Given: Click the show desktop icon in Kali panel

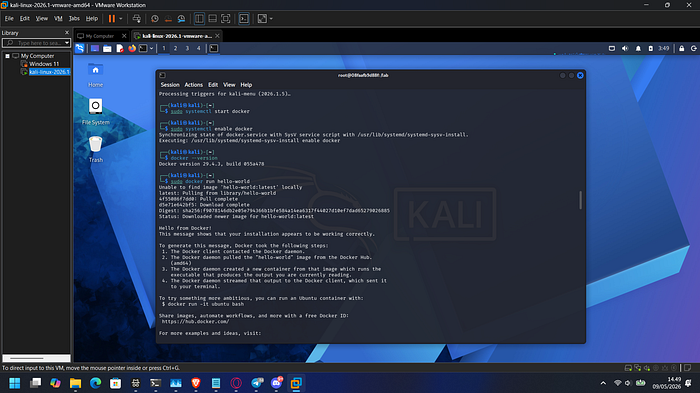Looking at the screenshot, I should [x=95, y=48].
